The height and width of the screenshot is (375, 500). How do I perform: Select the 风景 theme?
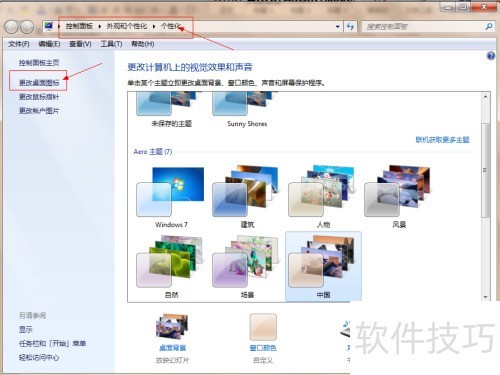click(399, 198)
